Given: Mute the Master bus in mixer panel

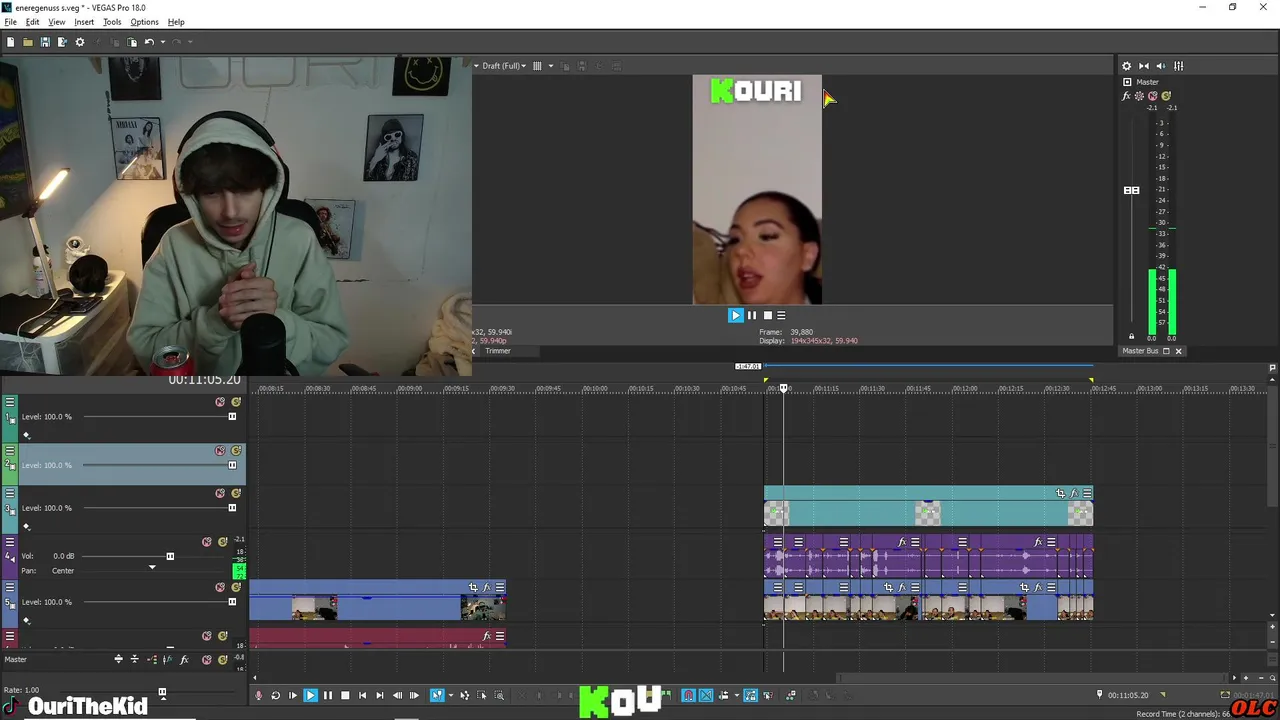Looking at the screenshot, I should 1152,96.
